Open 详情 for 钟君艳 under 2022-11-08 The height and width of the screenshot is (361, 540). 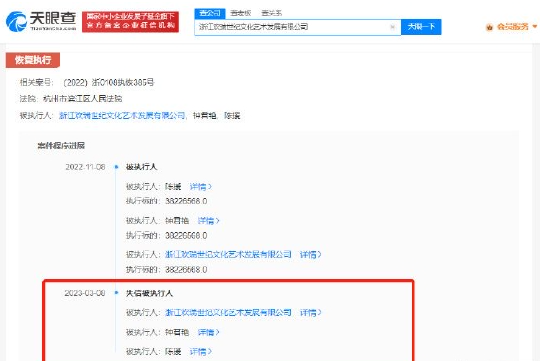[x=209, y=220]
